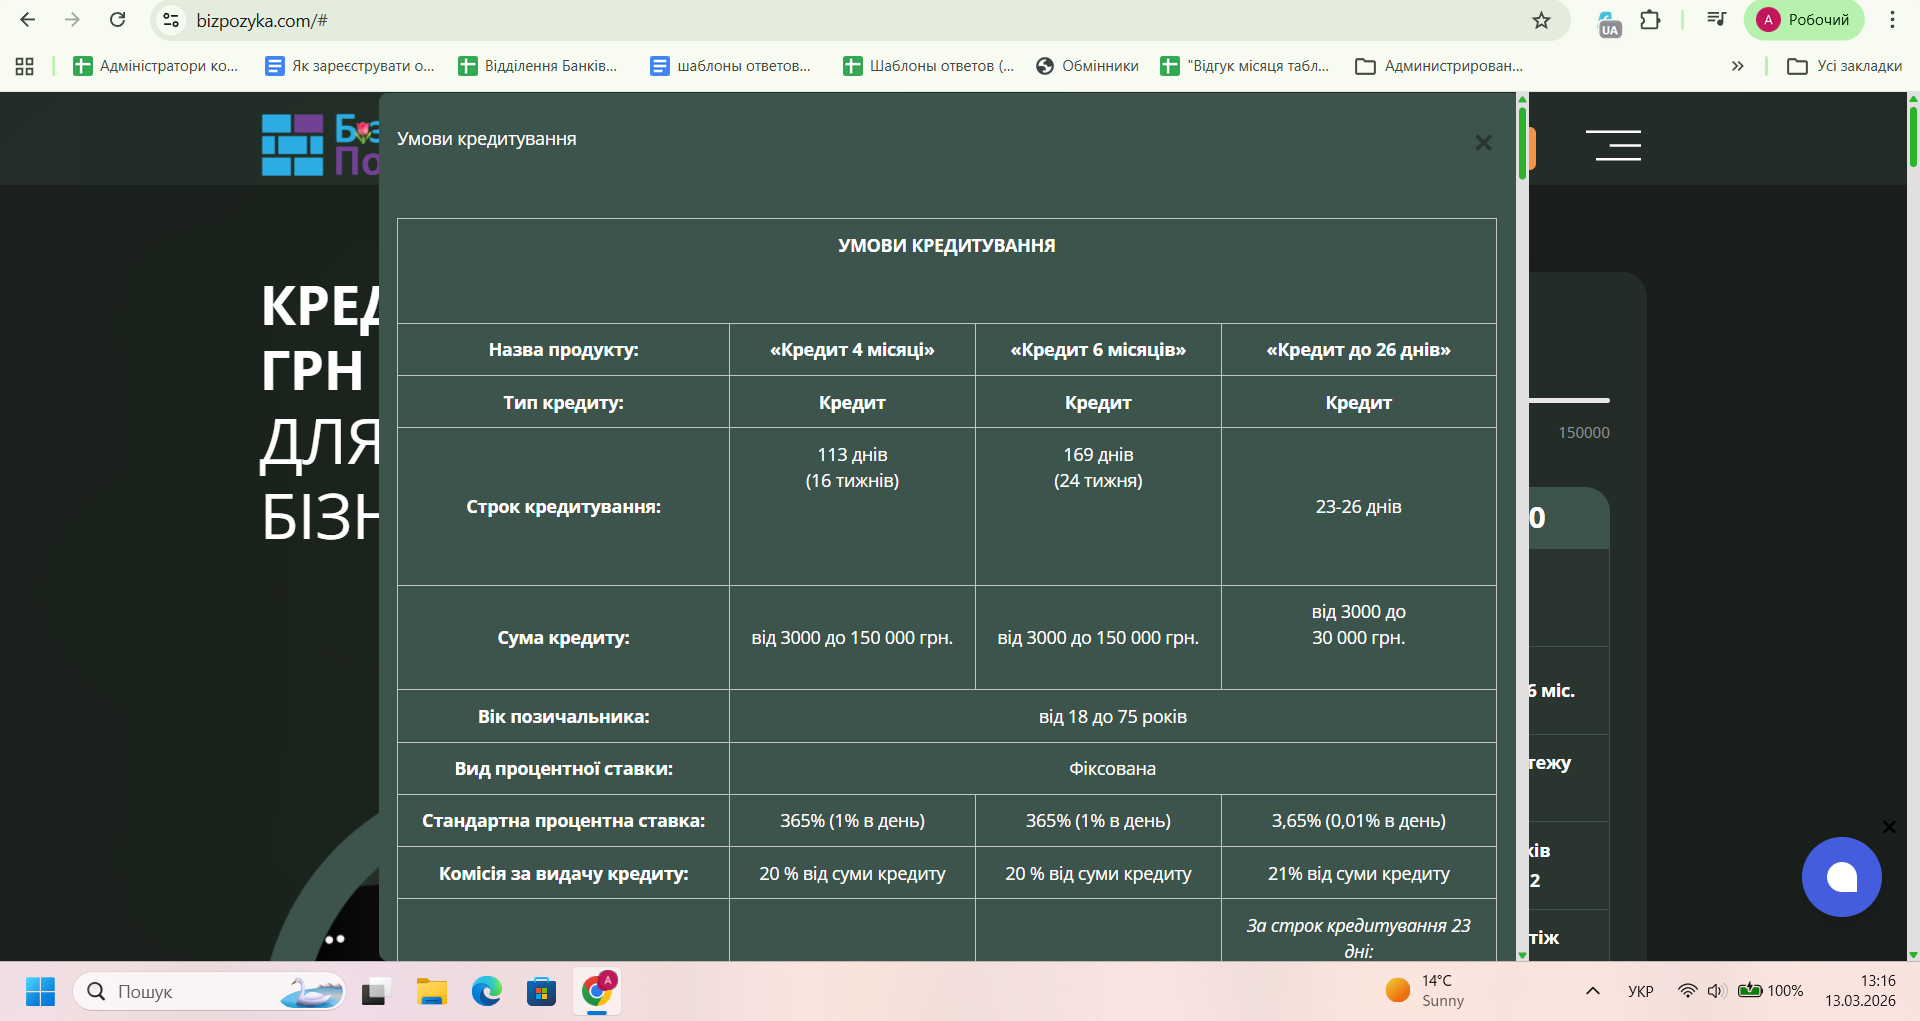Bookmark this page with the star icon
The width and height of the screenshot is (1920, 1021).
(1541, 20)
